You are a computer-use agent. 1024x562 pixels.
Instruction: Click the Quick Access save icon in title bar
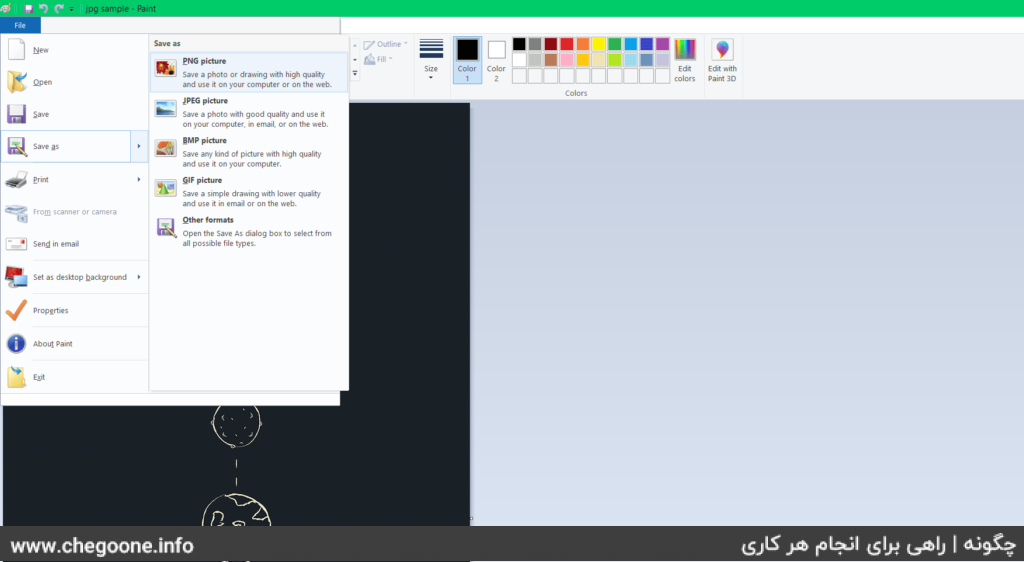(x=28, y=8)
